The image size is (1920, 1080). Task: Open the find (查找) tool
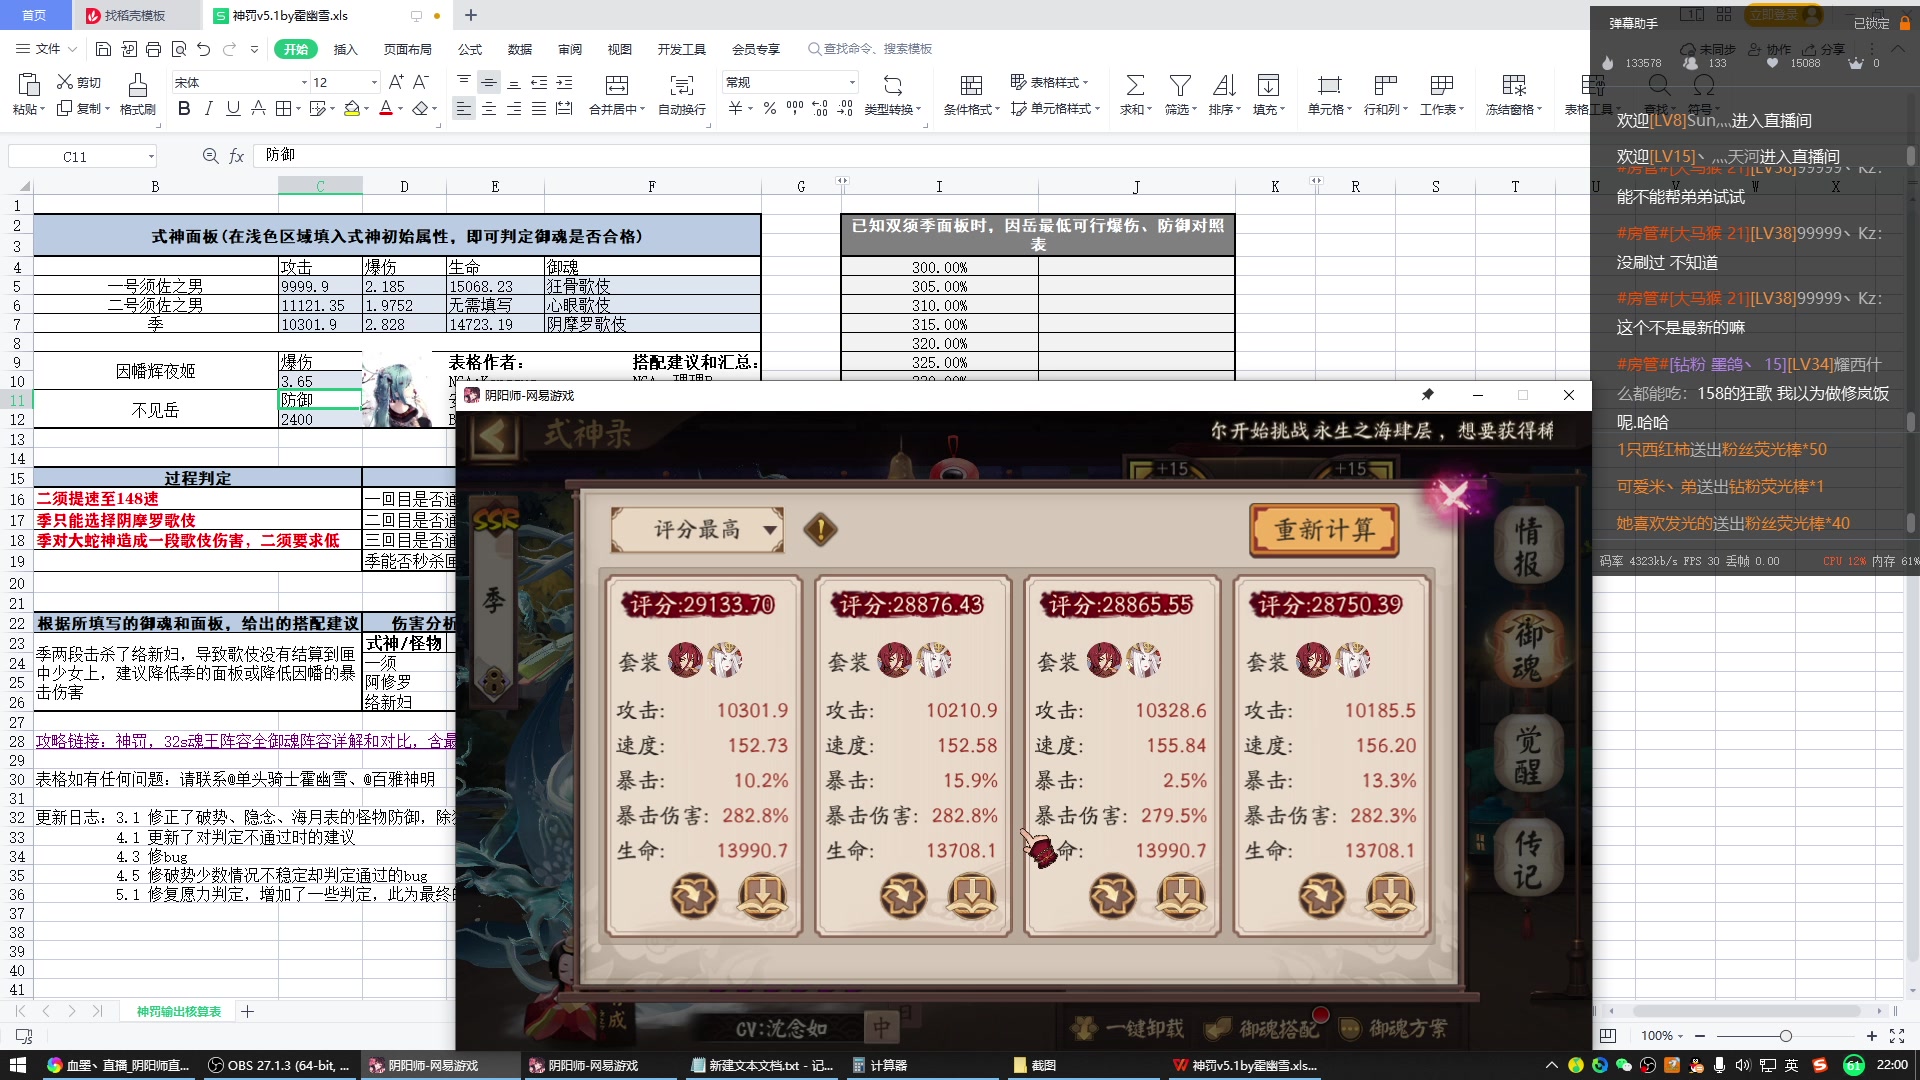1658,88
